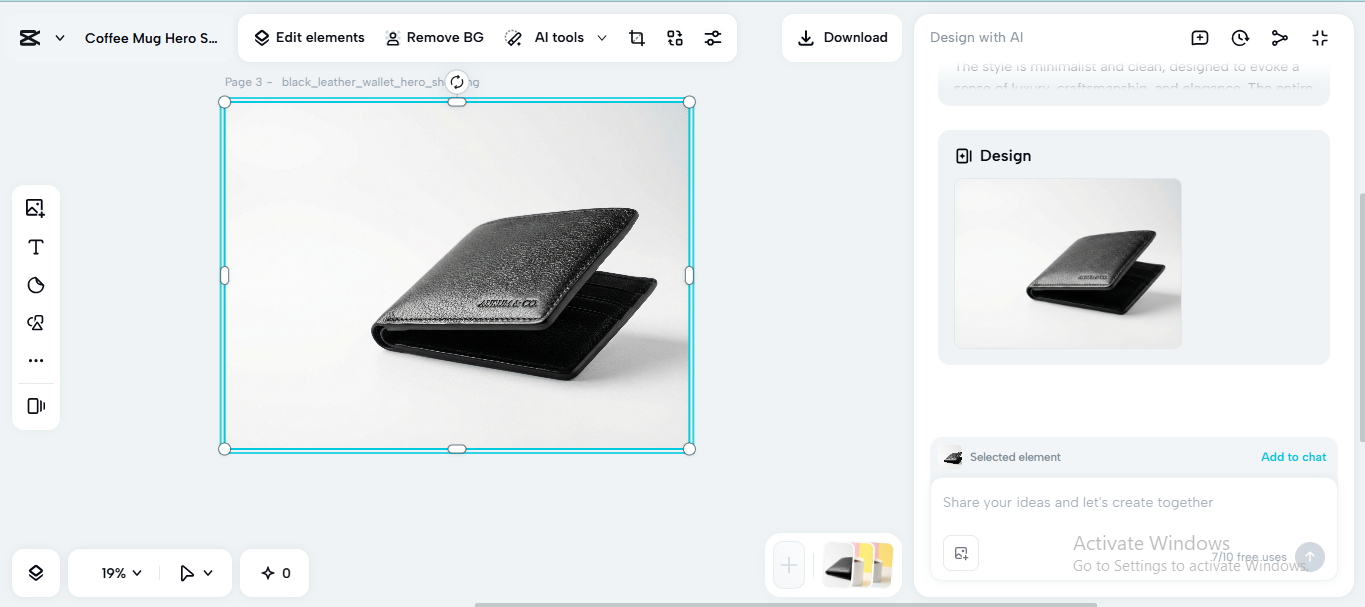Click Remove BG button
The width and height of the screenshot is (1365, 607).
click(x=435, y=38)
